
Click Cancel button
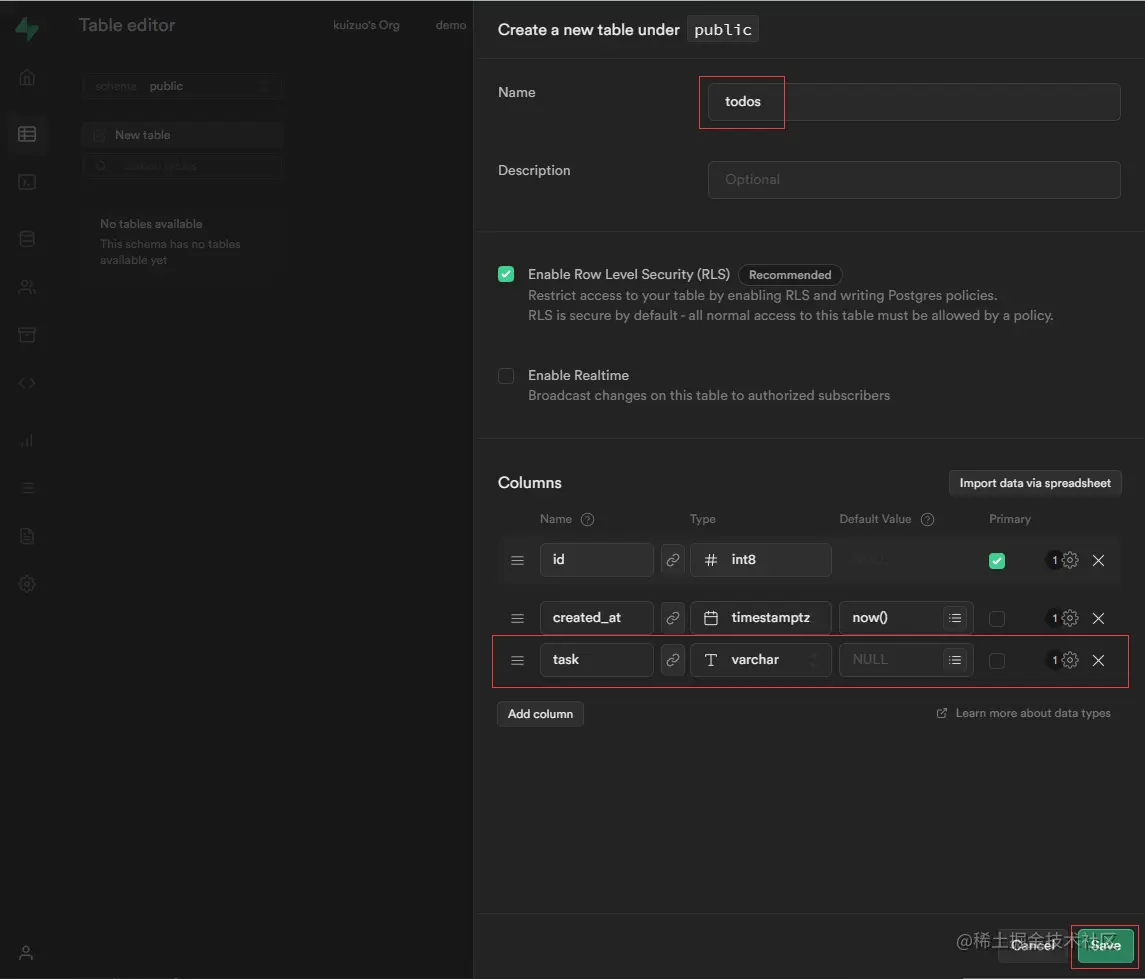1033,945
